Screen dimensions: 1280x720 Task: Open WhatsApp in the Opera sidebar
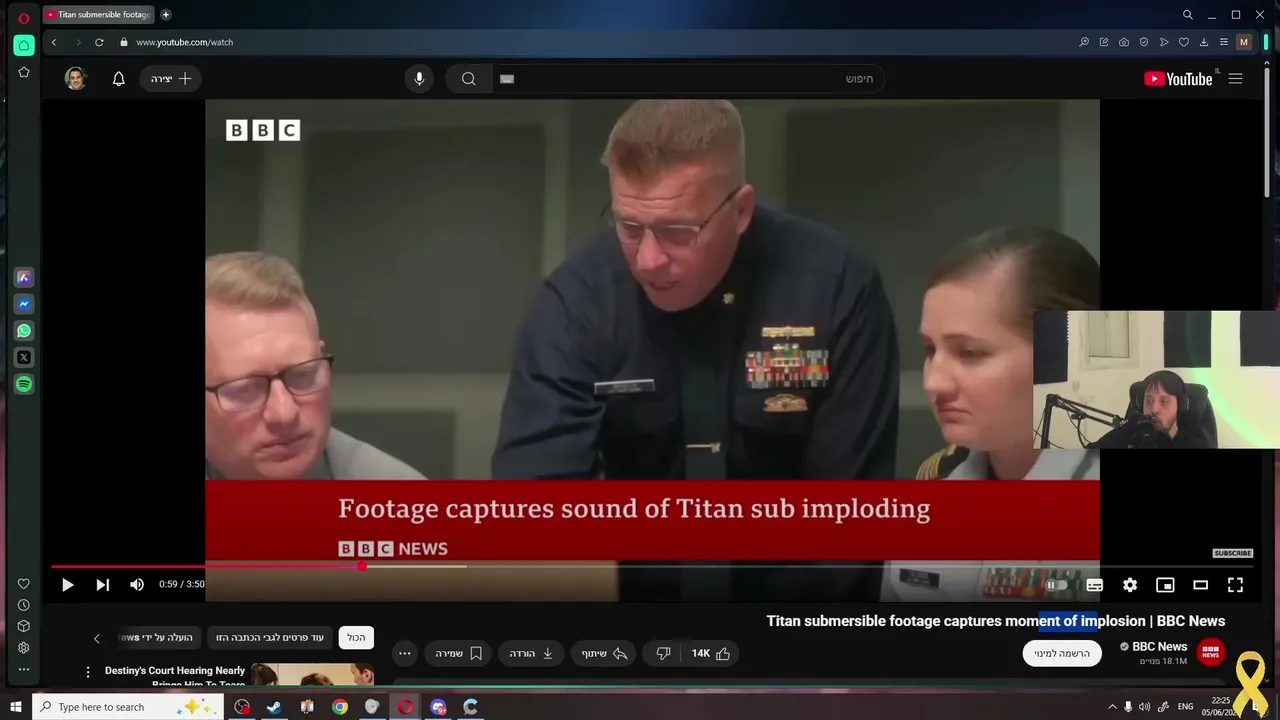coord(24,330)
